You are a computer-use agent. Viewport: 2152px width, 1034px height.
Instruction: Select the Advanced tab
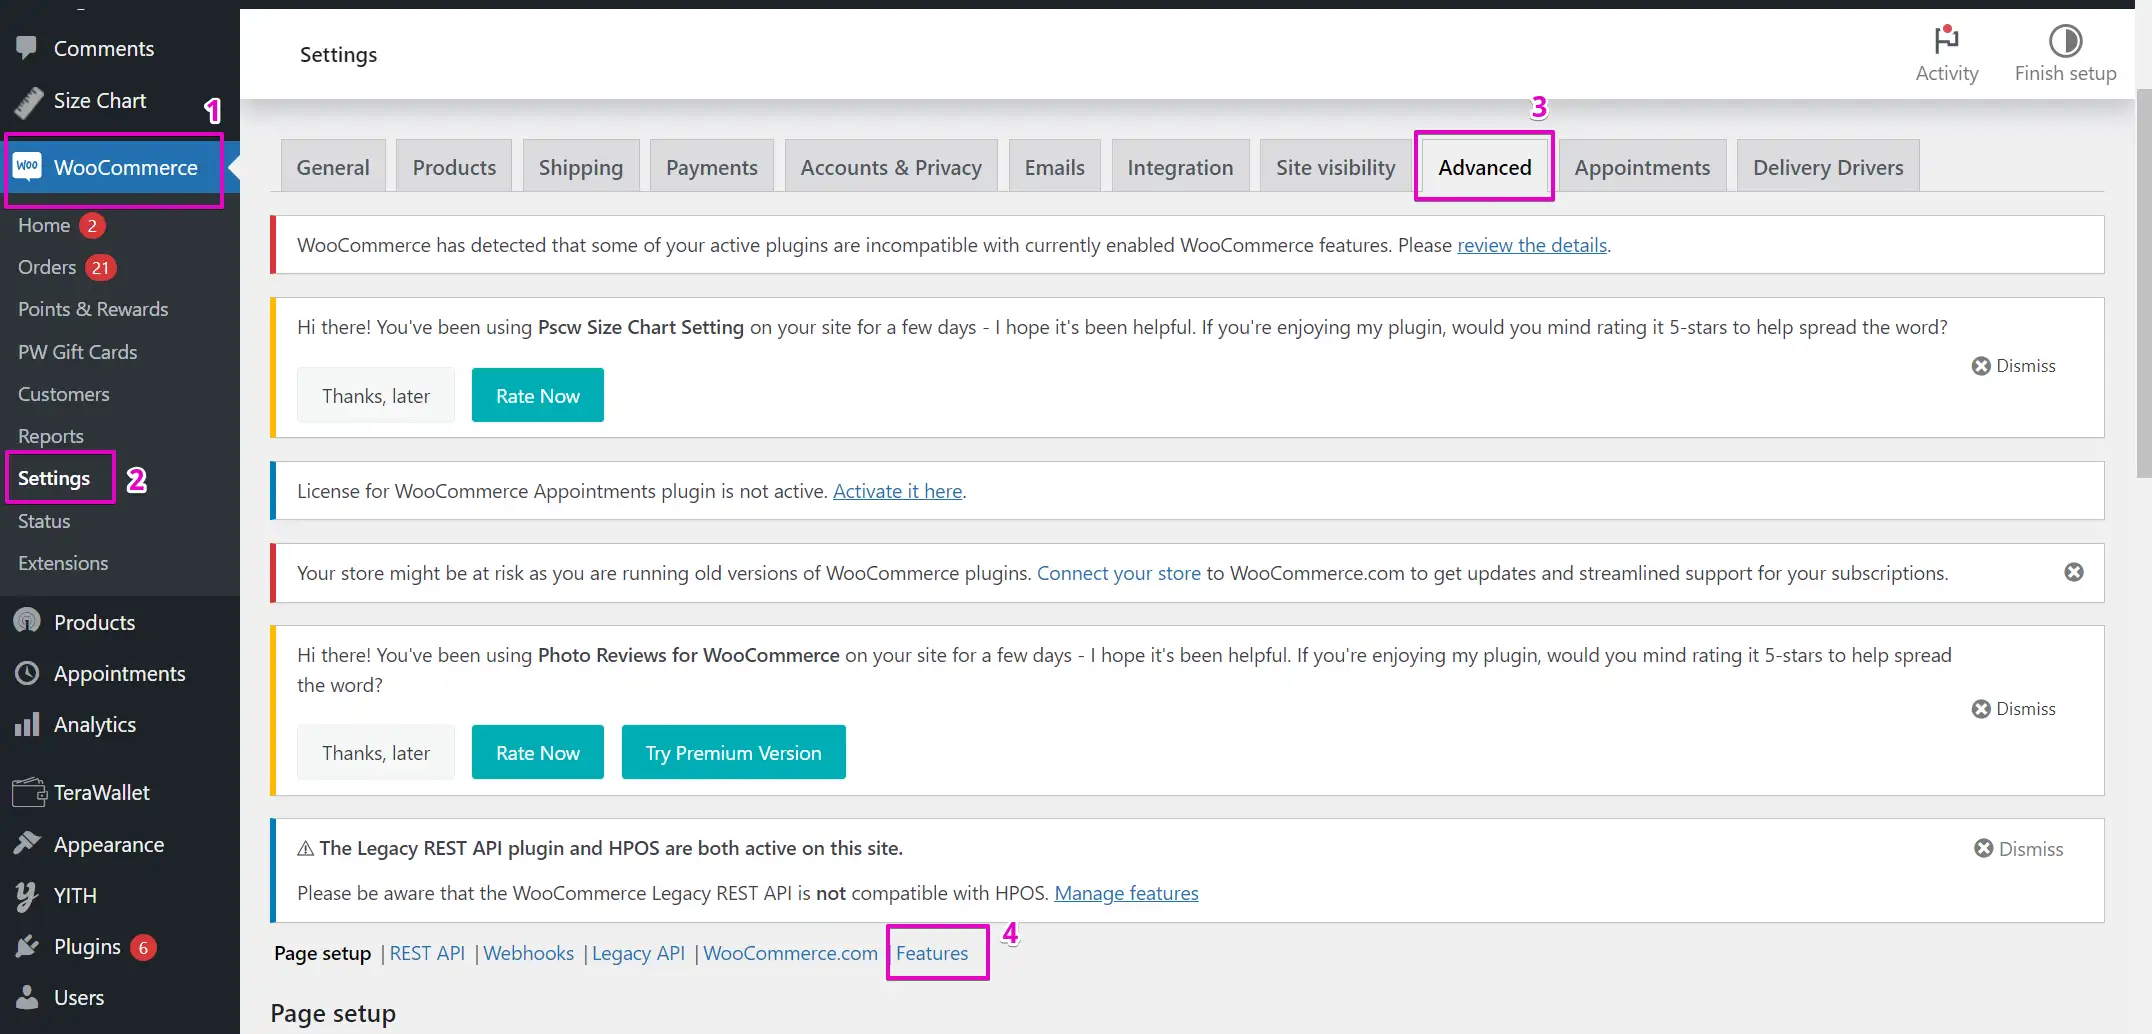point(1484,166)
